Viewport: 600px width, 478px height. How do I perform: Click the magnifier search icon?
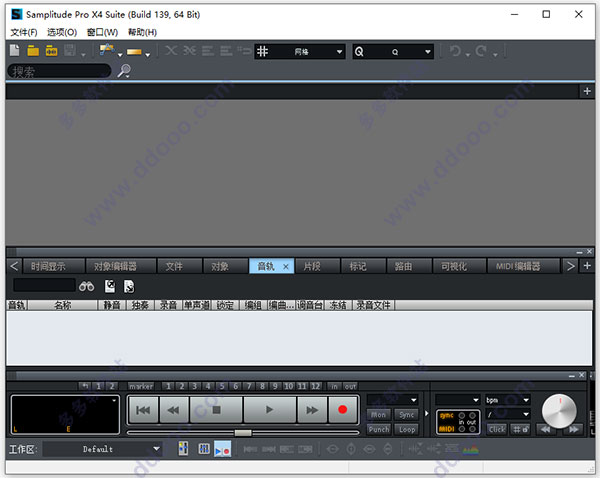[124, 71]
